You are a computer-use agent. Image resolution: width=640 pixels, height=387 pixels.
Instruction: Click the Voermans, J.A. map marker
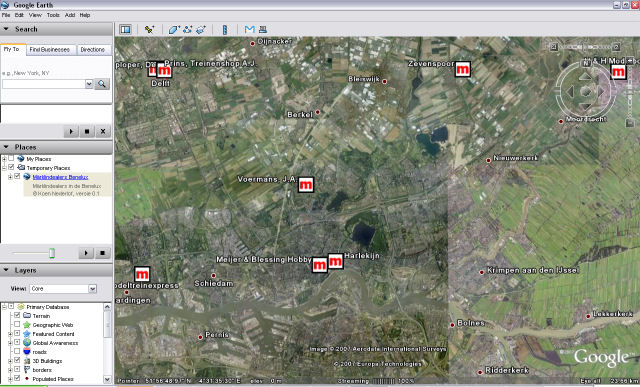[x=306, y=185]
